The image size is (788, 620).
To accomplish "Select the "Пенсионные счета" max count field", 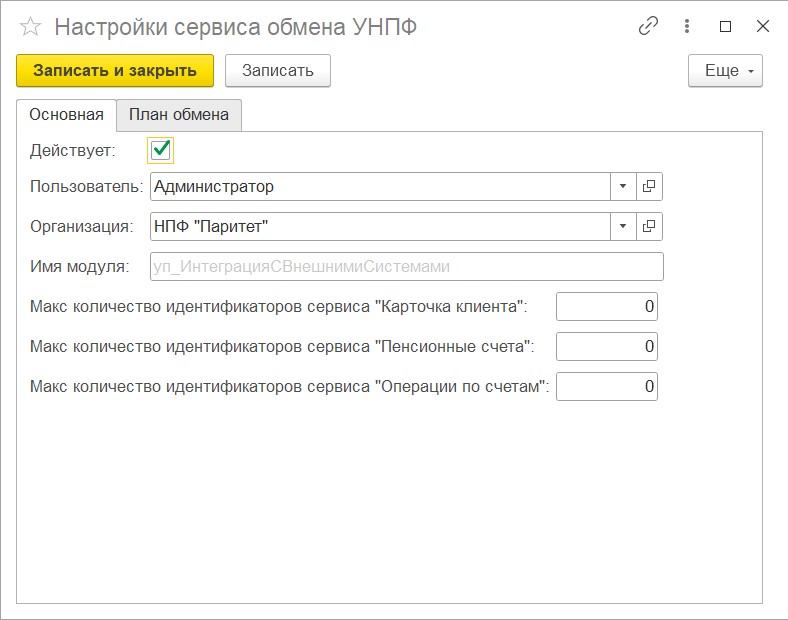I will [606, 347].
